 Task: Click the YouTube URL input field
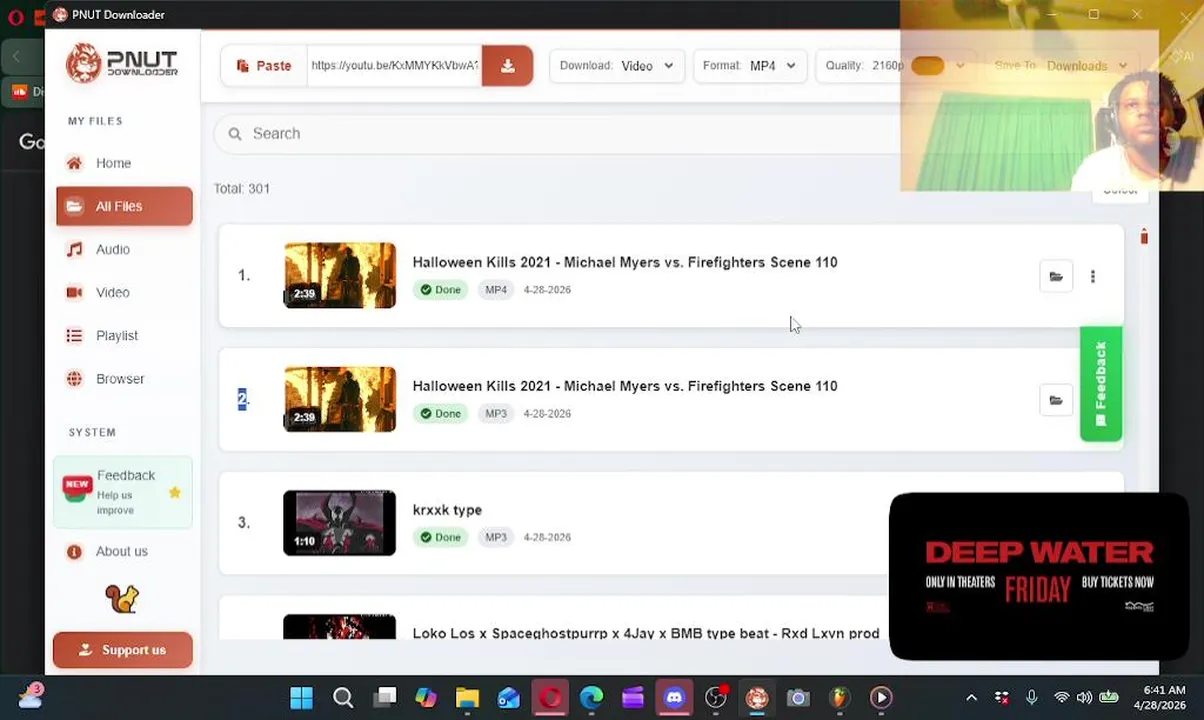tap(394, 66)
